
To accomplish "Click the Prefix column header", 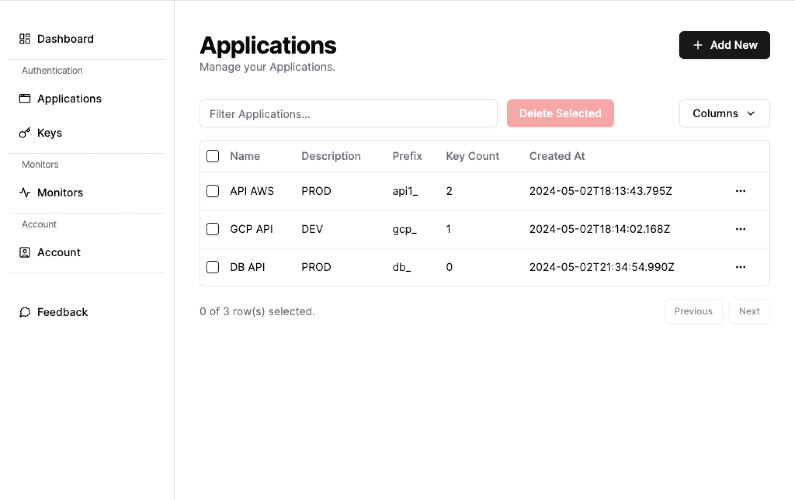I will point(407,156).
